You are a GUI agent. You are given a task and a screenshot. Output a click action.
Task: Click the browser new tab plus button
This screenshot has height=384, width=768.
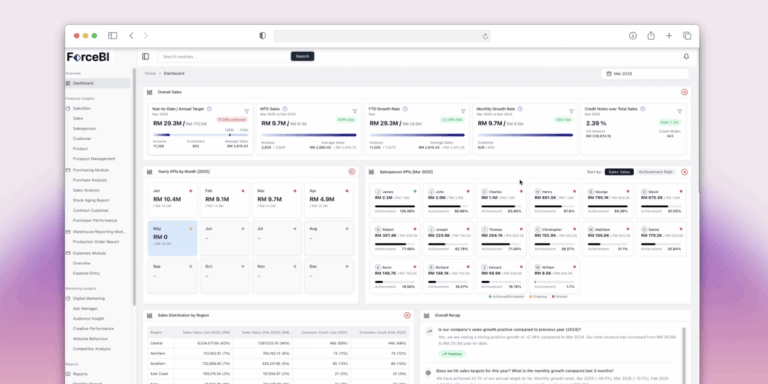click(669, 36)
